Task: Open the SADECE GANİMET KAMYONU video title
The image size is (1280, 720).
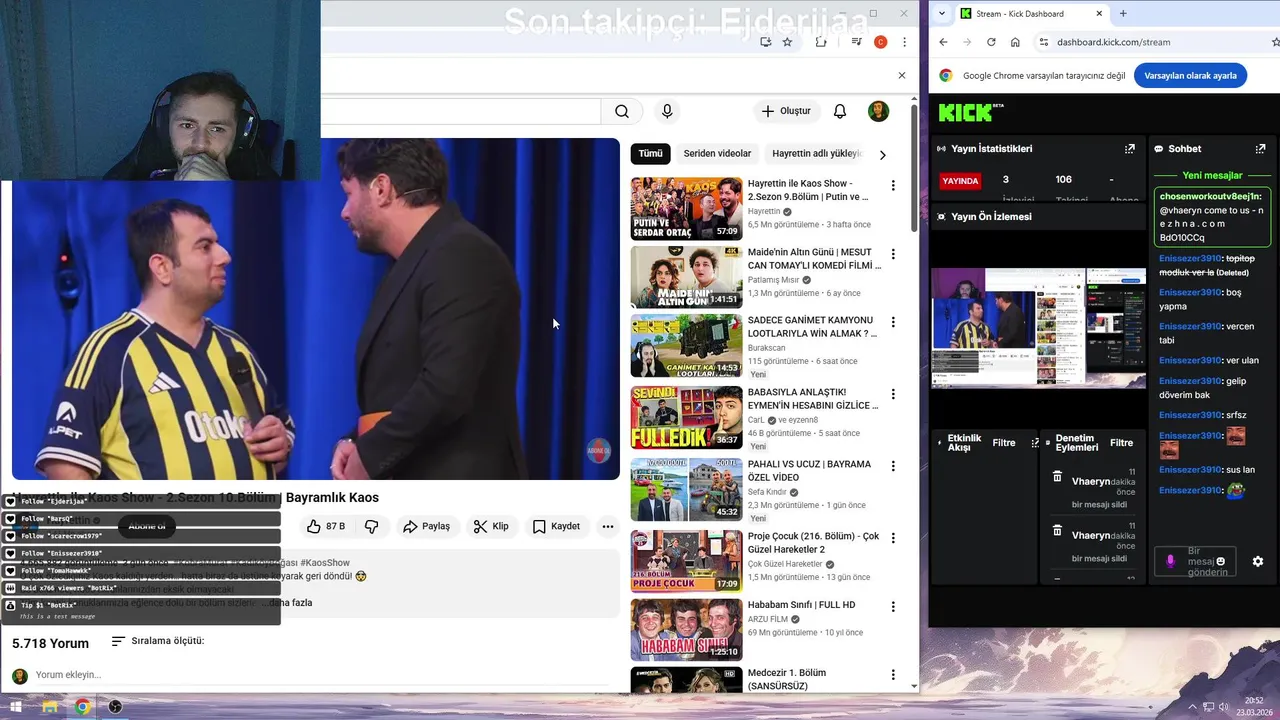Action: point(813,327)
